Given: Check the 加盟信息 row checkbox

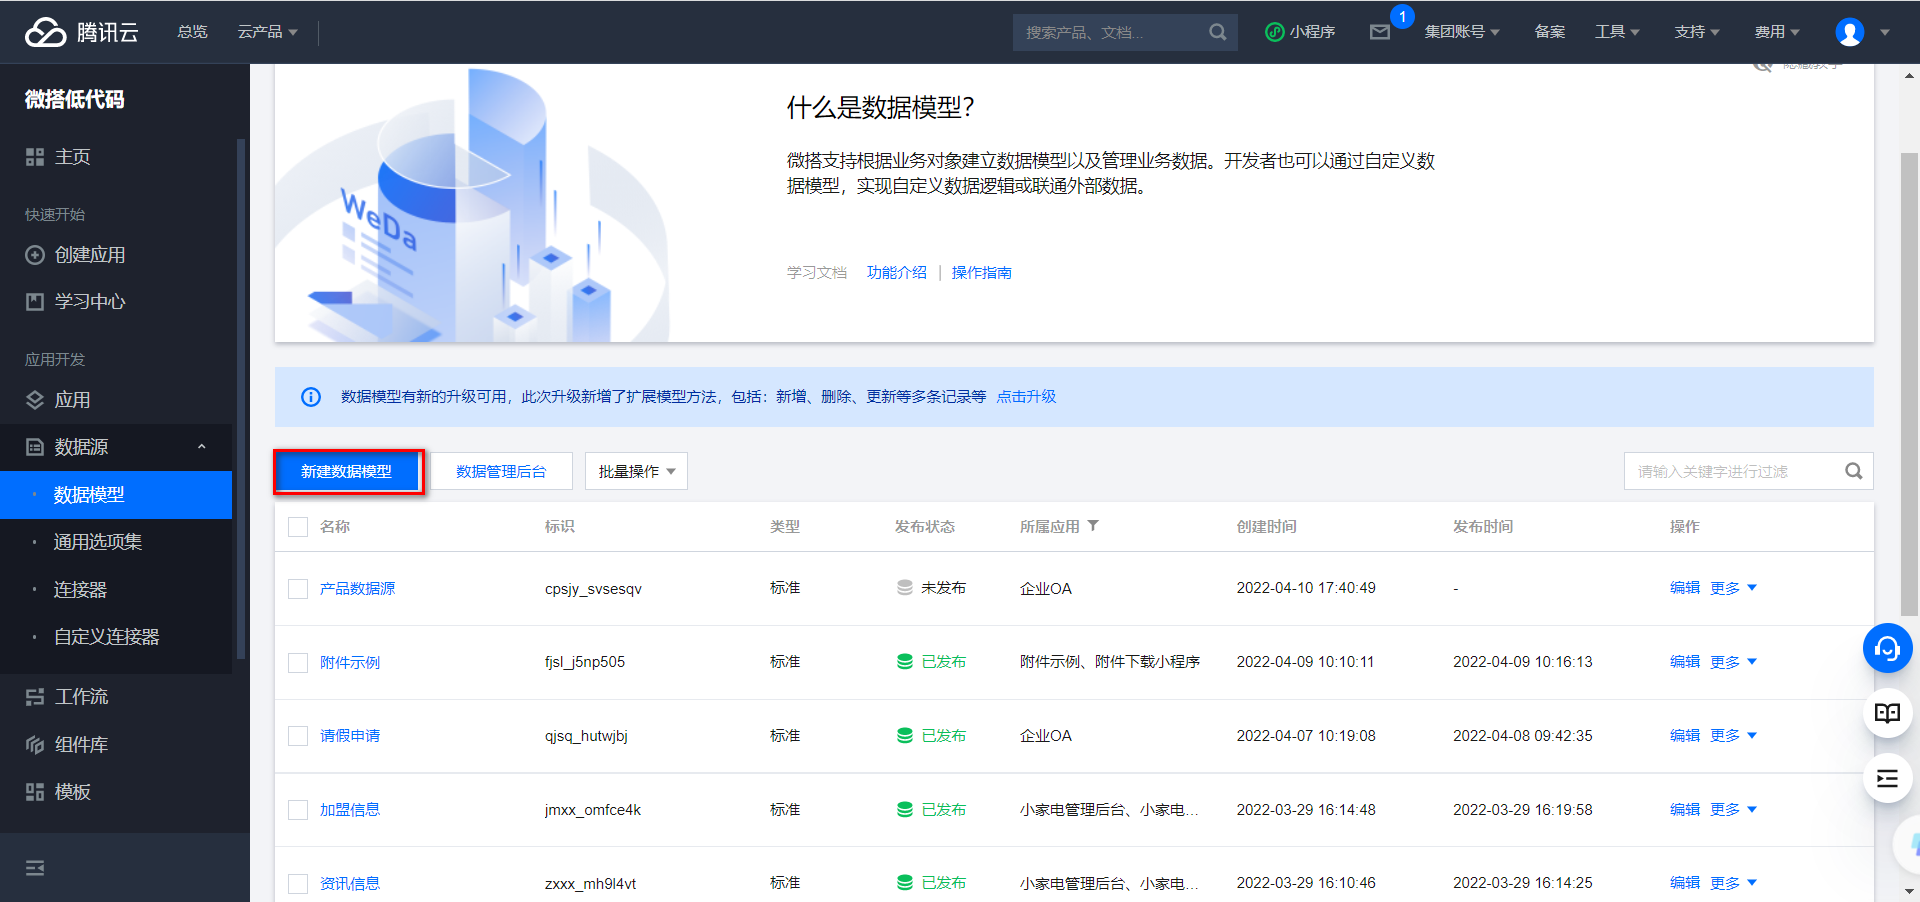Looking at the screenshot, I should pyautogui.click(x=298, y=810).
